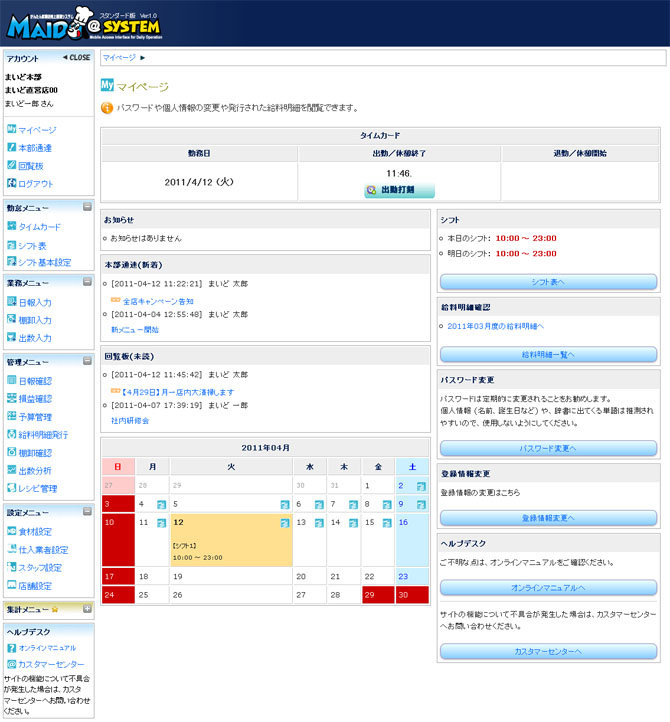
Task: Click the レシピ管理 icon
Action: pyautogui.click(x=12, y=488)
